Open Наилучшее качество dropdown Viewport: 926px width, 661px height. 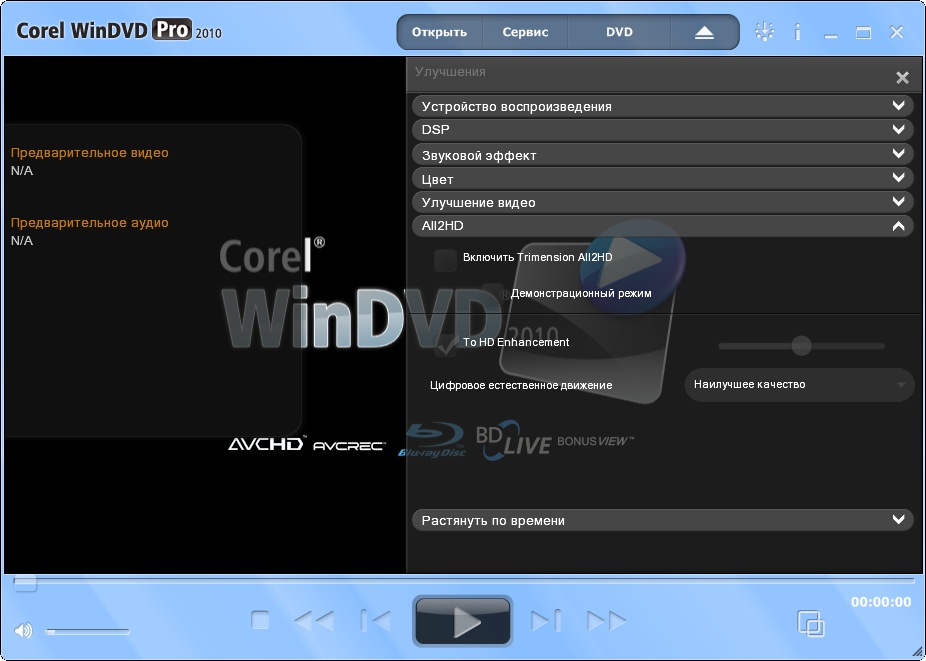pyautogui.click(x=799, y=385)
